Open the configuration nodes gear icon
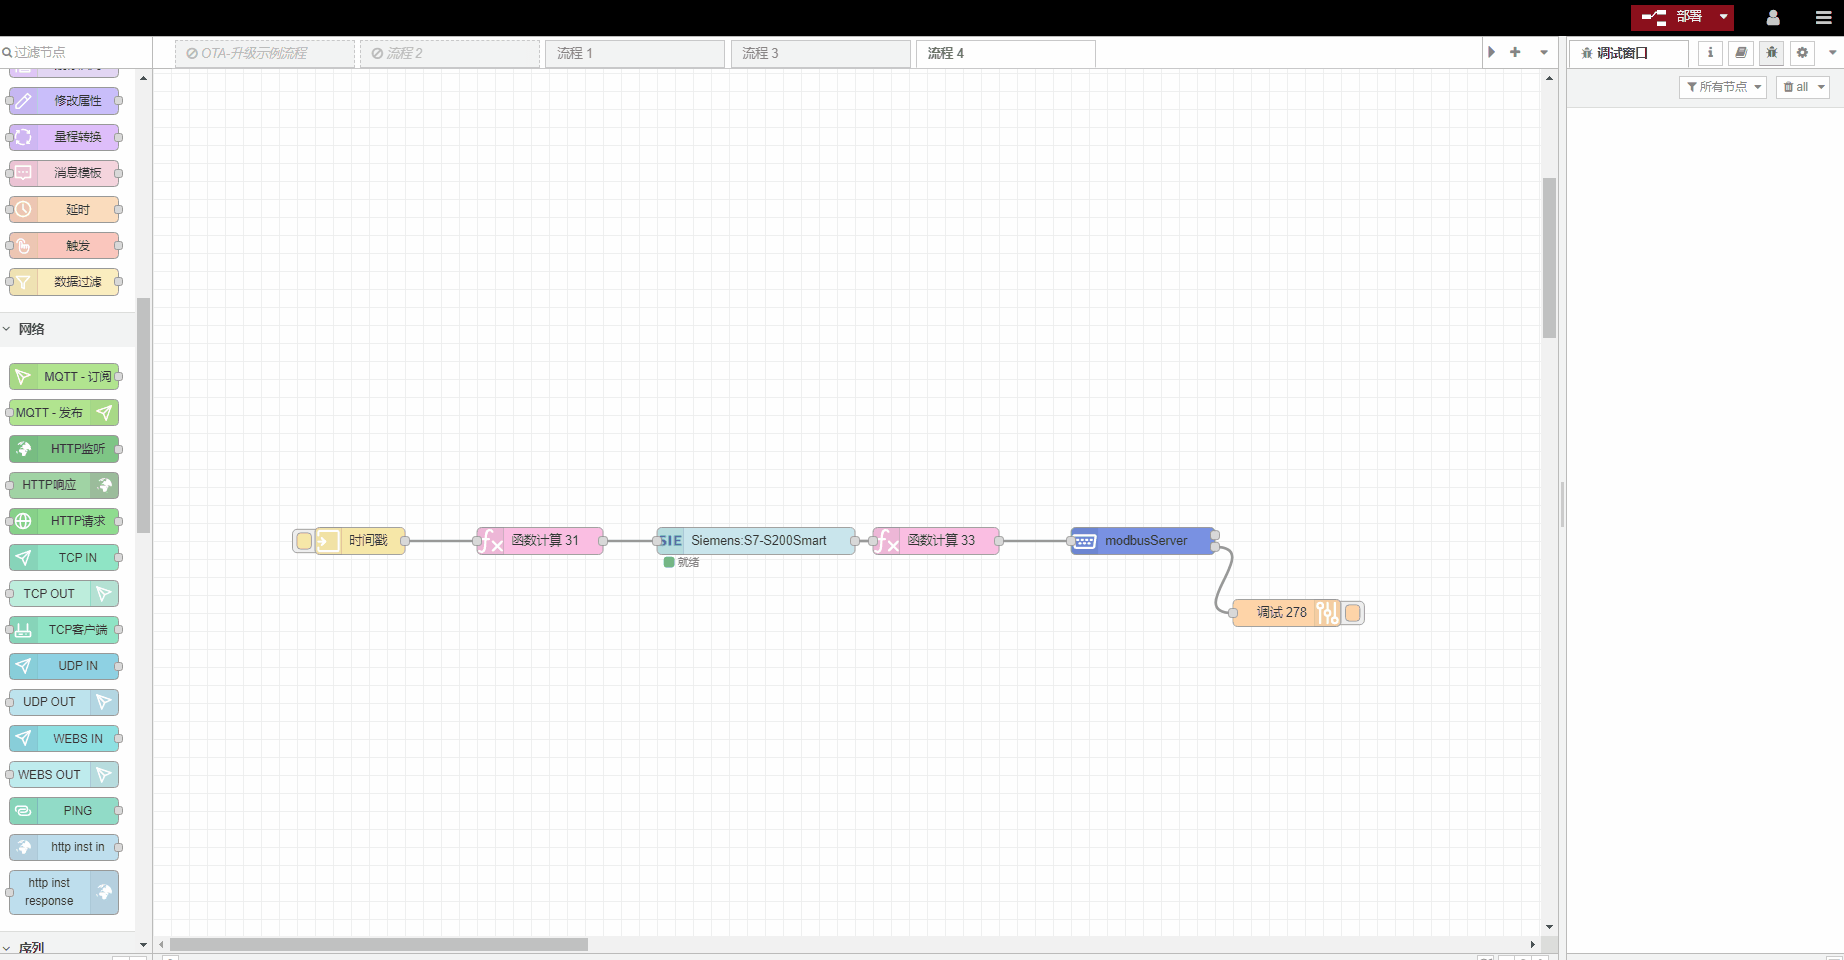 [x=1802, y=53]
